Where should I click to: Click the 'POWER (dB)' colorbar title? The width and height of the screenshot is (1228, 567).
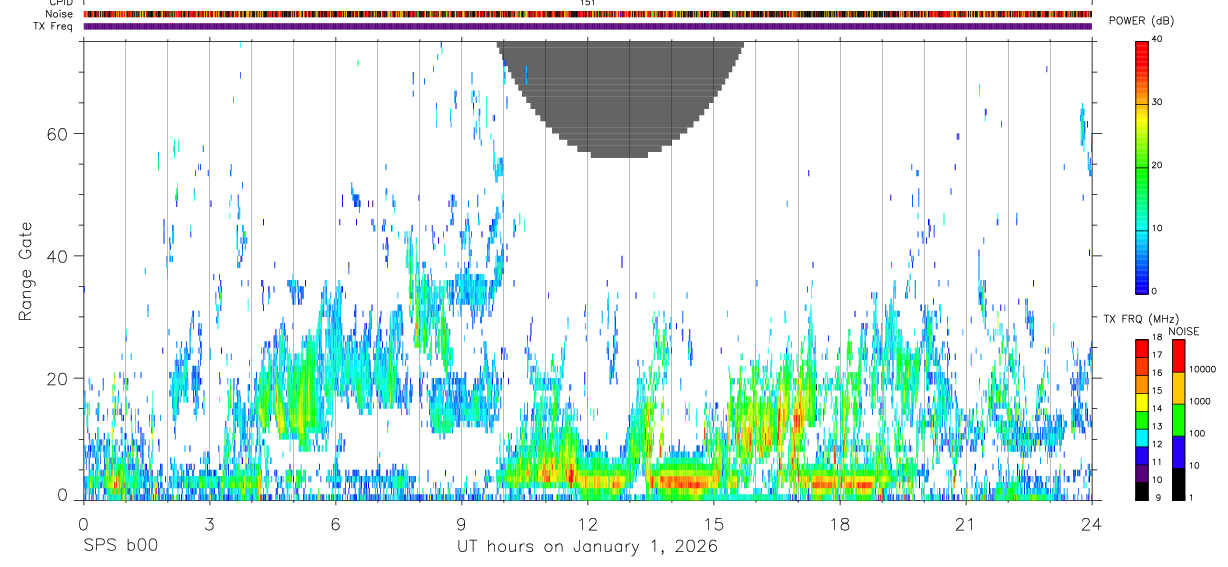click(x=1141, y=21)
